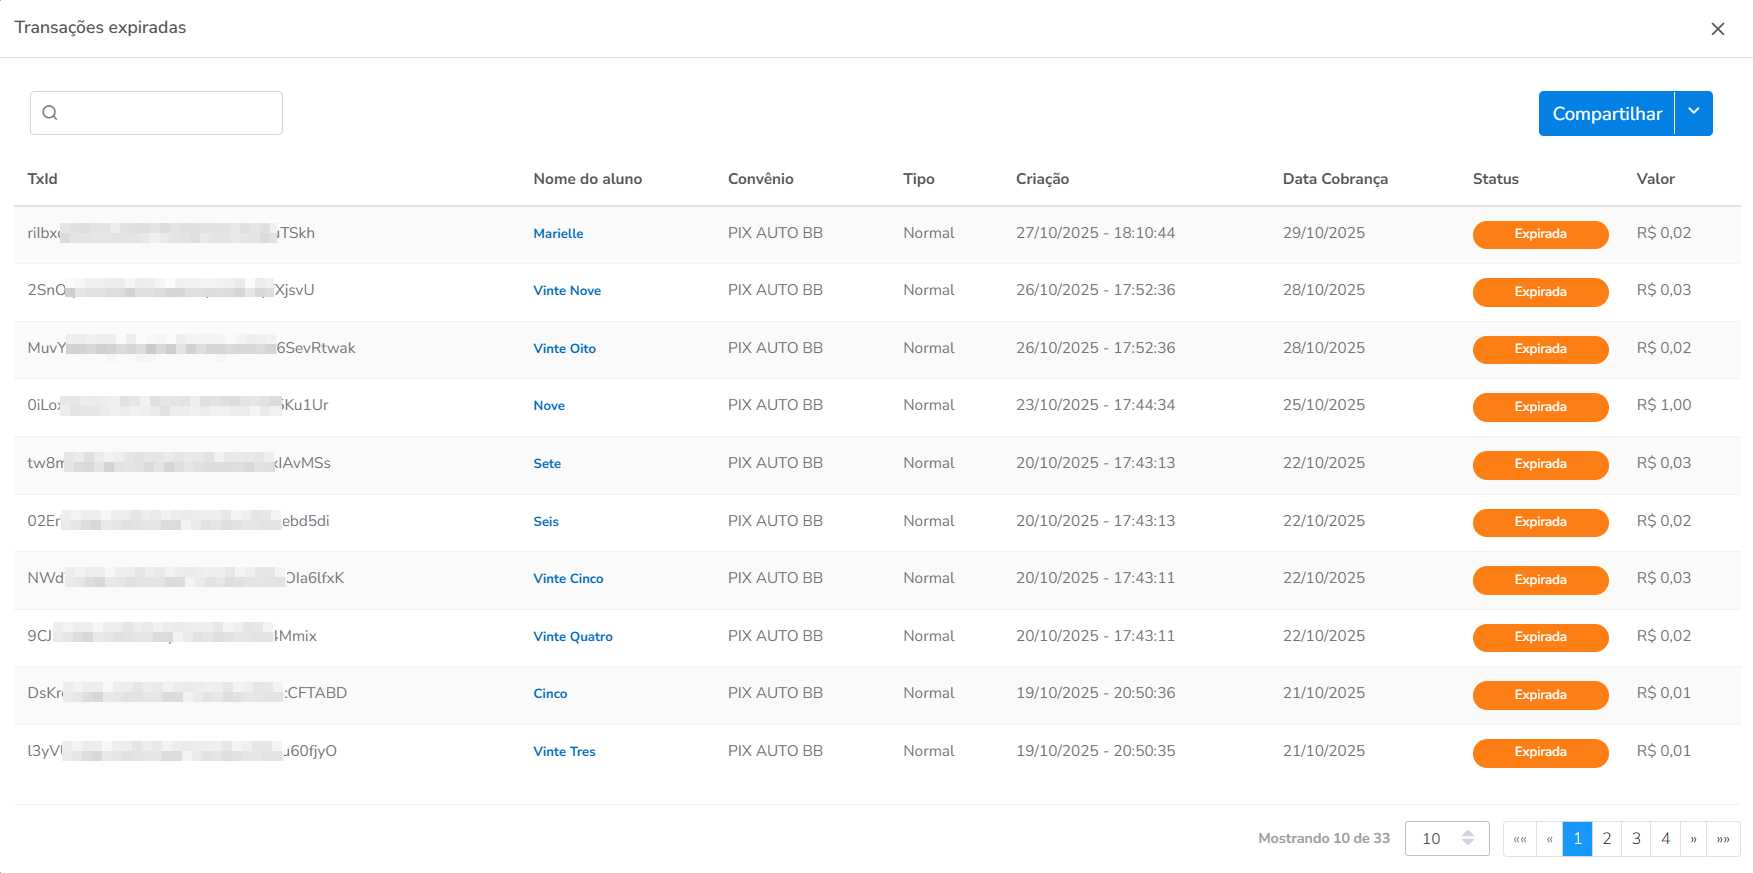Viewport: 1753px width, 873px height.
Task: Go to the previous page of results
Action: coord(1549,839)
